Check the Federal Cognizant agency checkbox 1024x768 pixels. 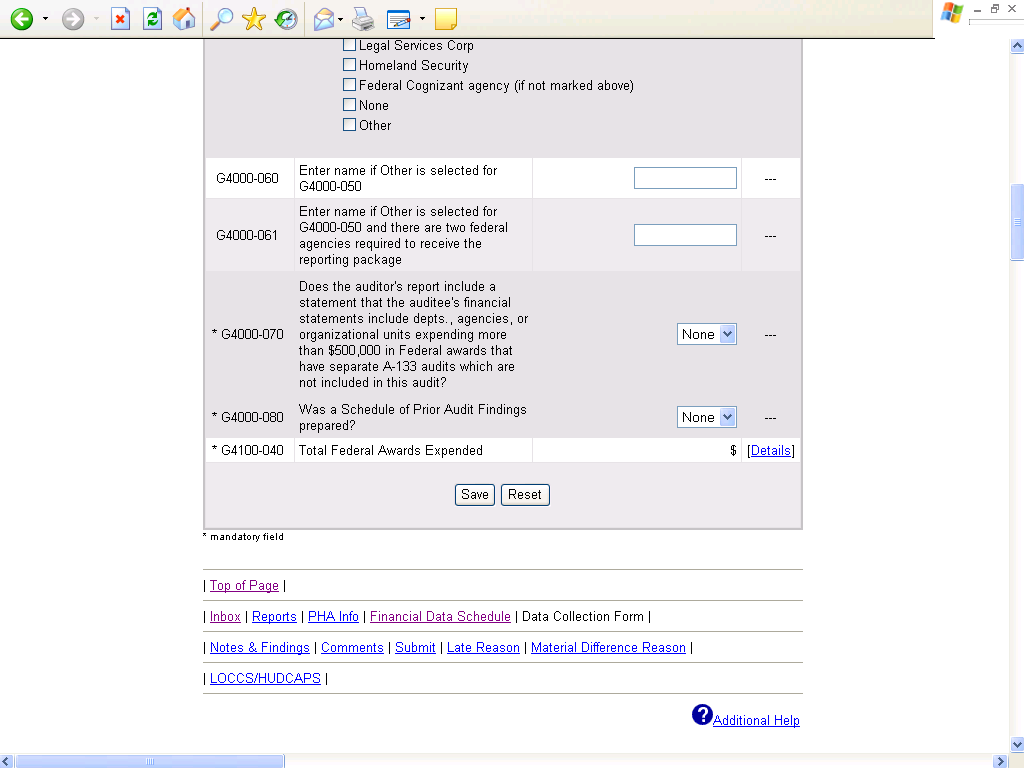349,85
